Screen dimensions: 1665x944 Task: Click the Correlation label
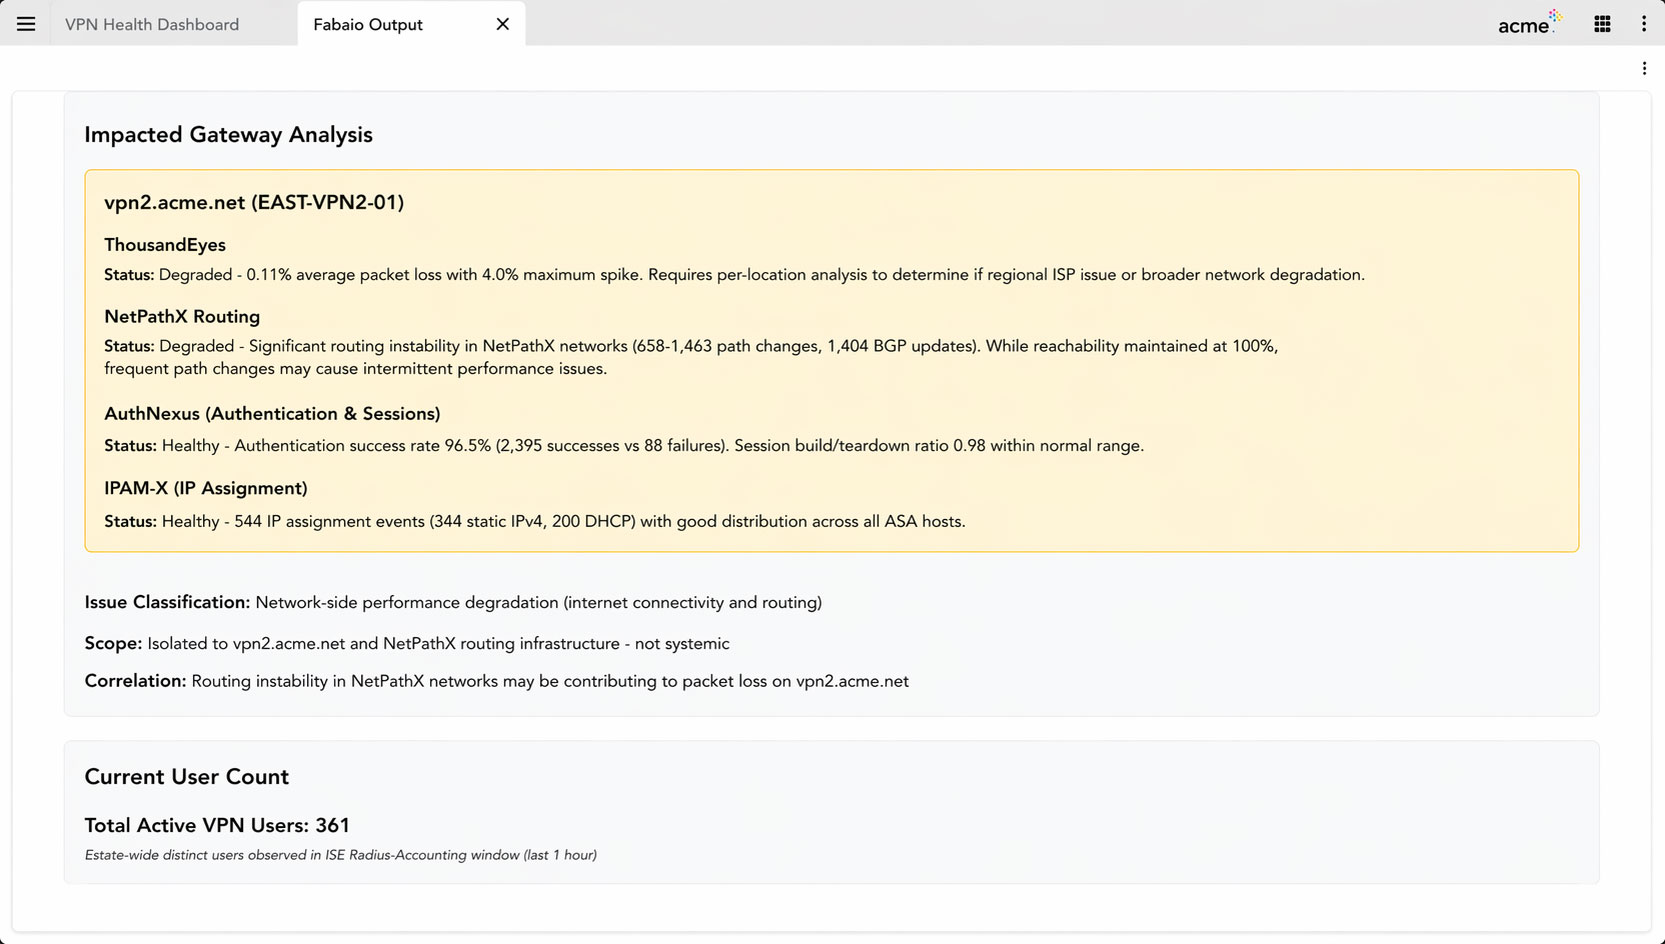[135, 681]
